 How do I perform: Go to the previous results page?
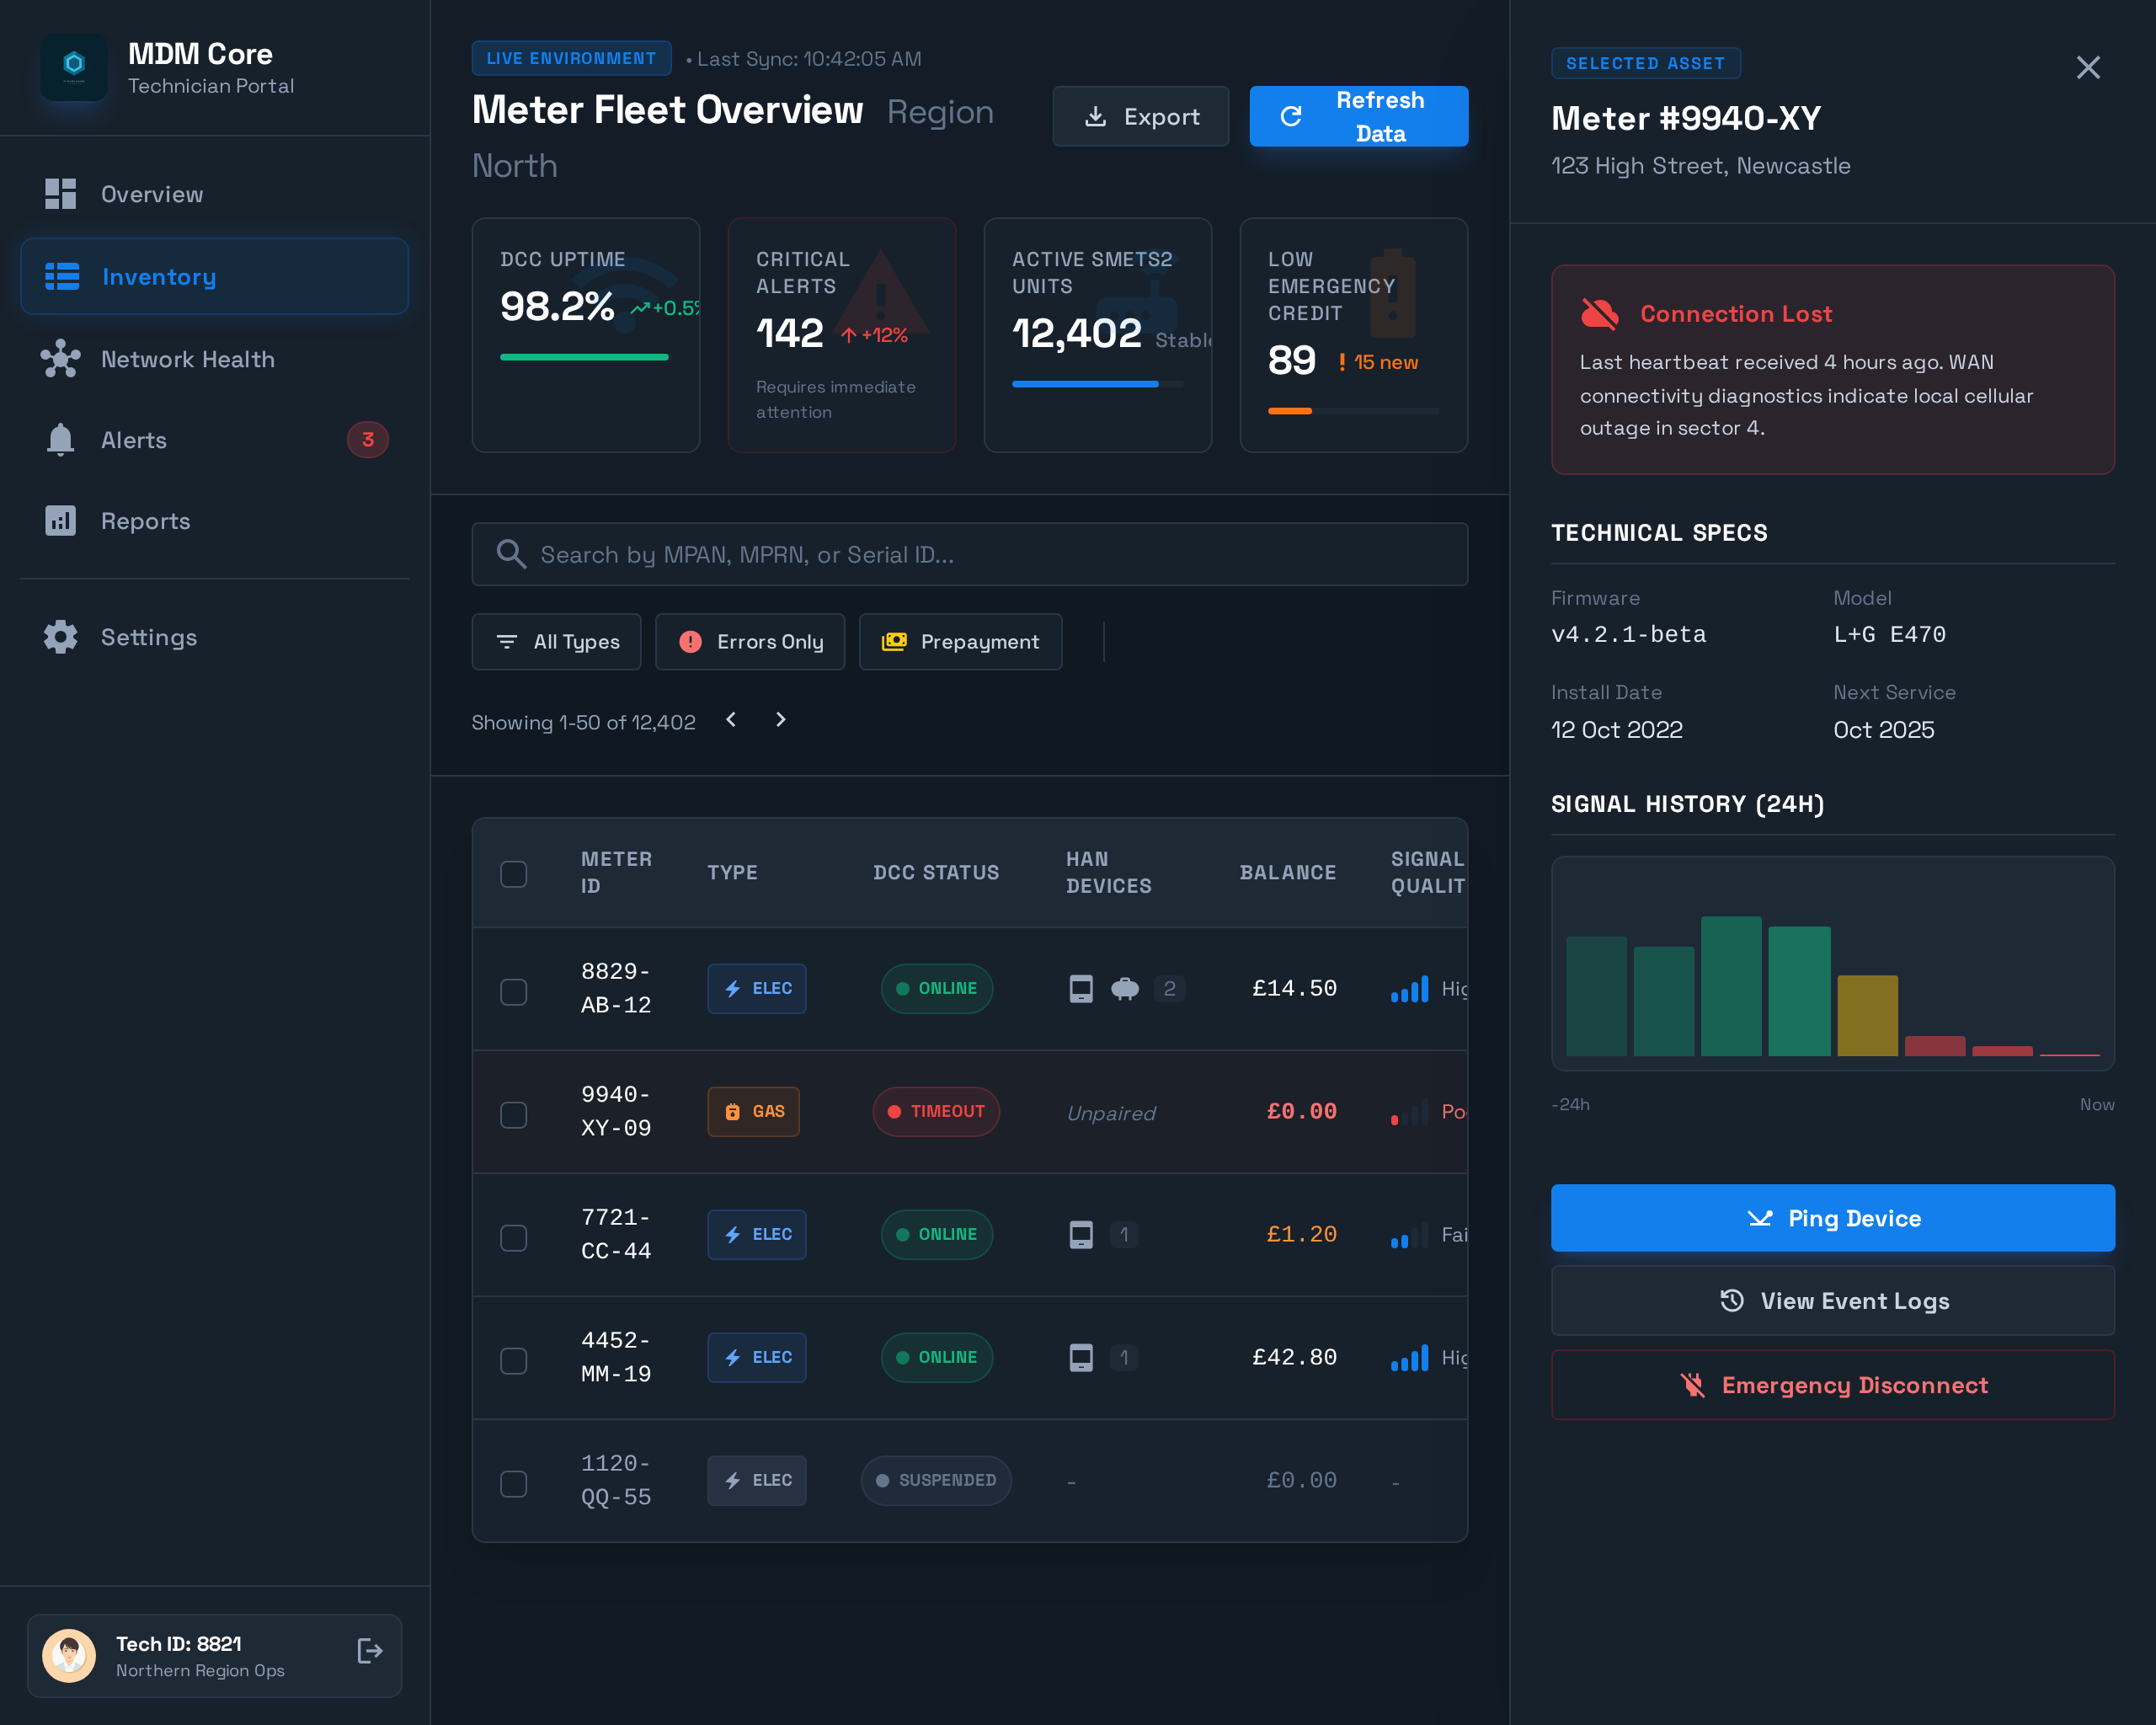pyautogui.click(x=731, y=719)
